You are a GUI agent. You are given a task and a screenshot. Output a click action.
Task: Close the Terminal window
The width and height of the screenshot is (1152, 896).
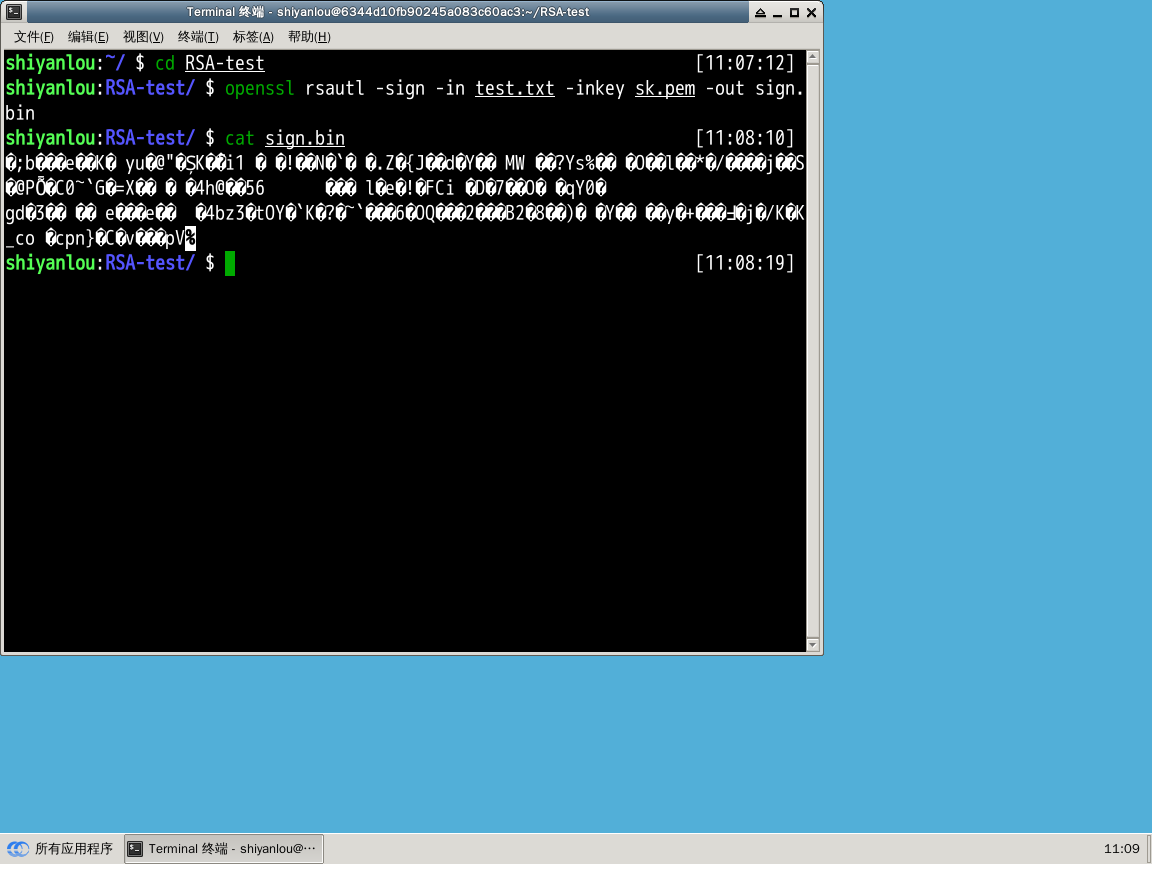click(811, 13)
